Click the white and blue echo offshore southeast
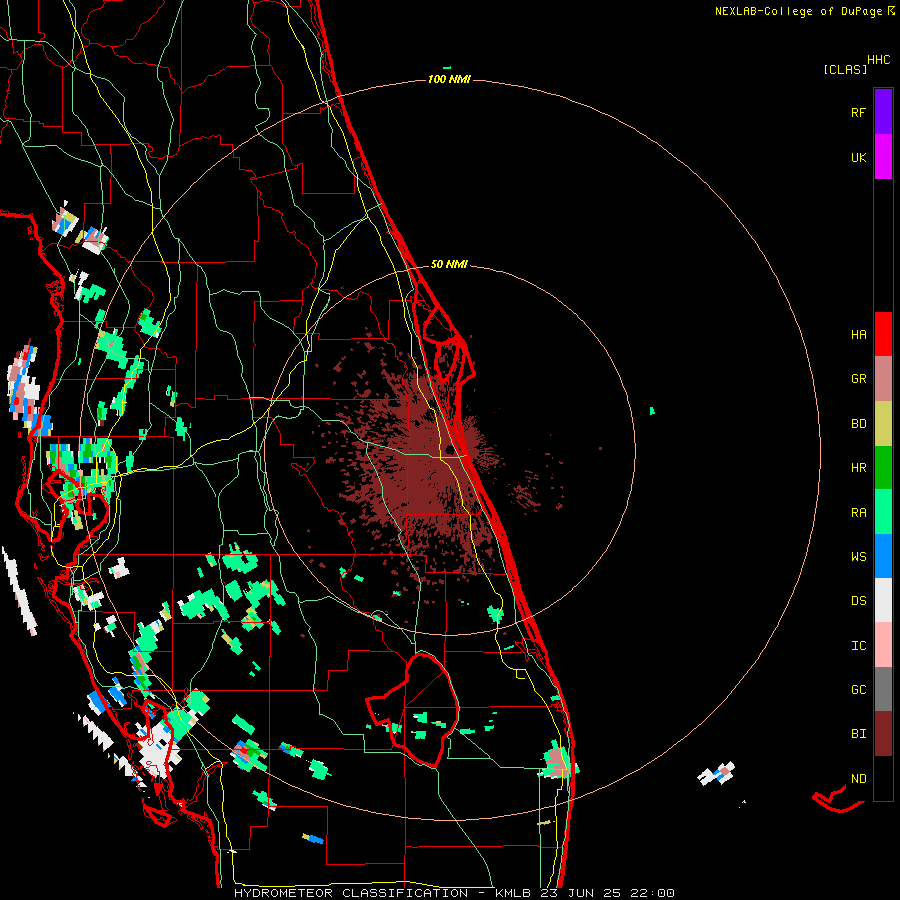Screen dimensions: 900x900 coord(716,773)
